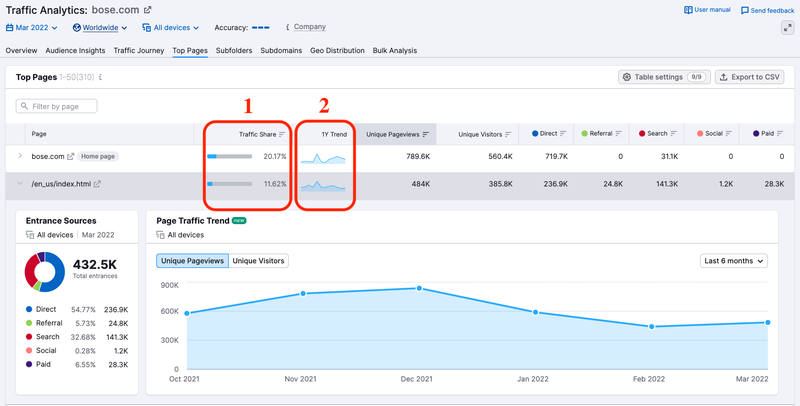Screen dimensions: 800x406
Task: Switch to the Subdomains tab
Action: (281, 50)
